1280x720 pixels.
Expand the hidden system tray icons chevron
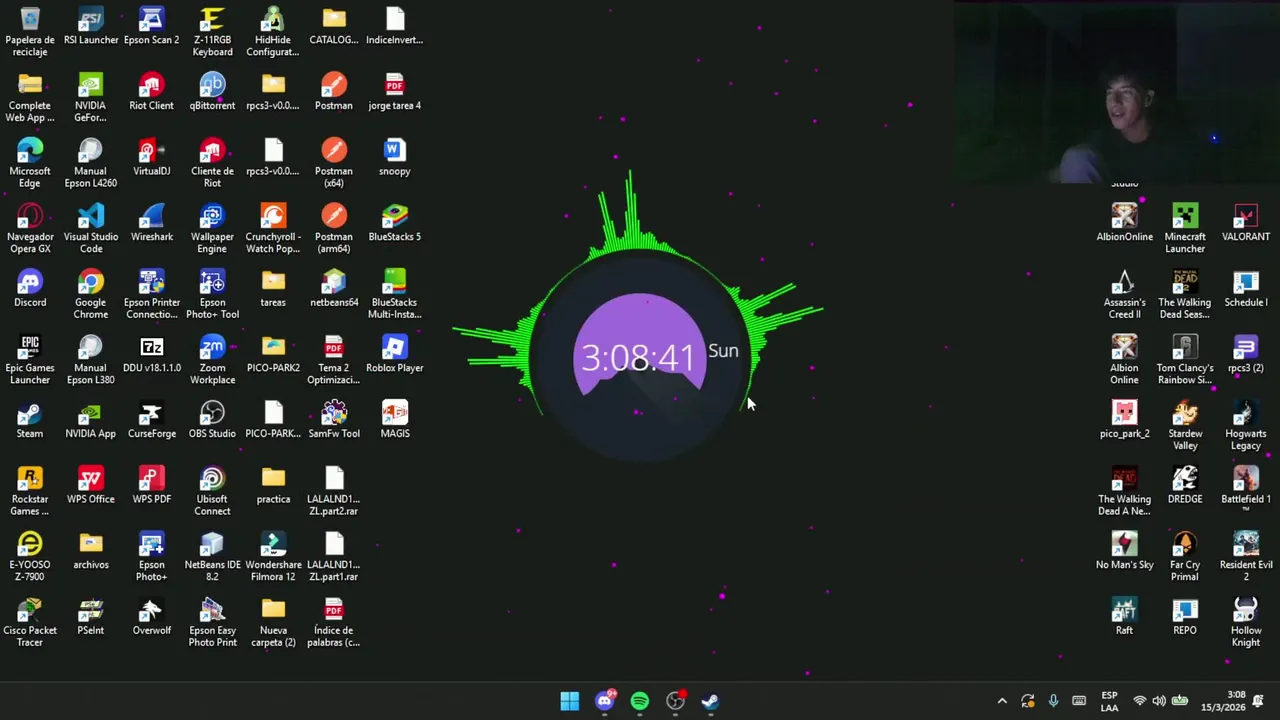click(x=1002, y=701)
